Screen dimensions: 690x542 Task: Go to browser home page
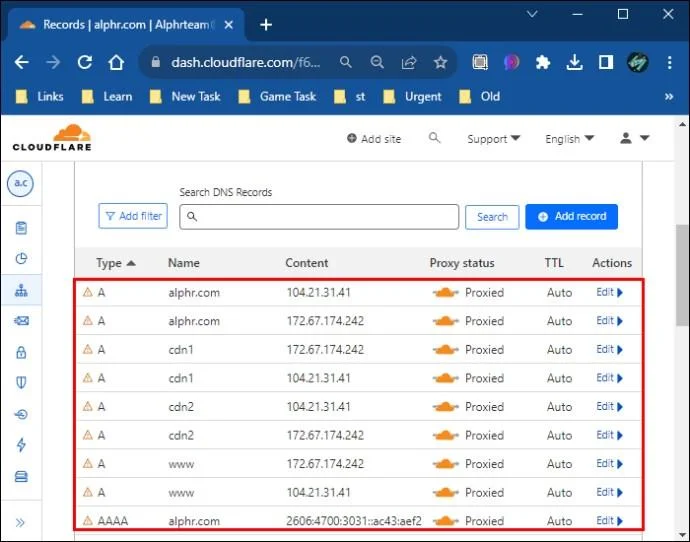point(116,62)
